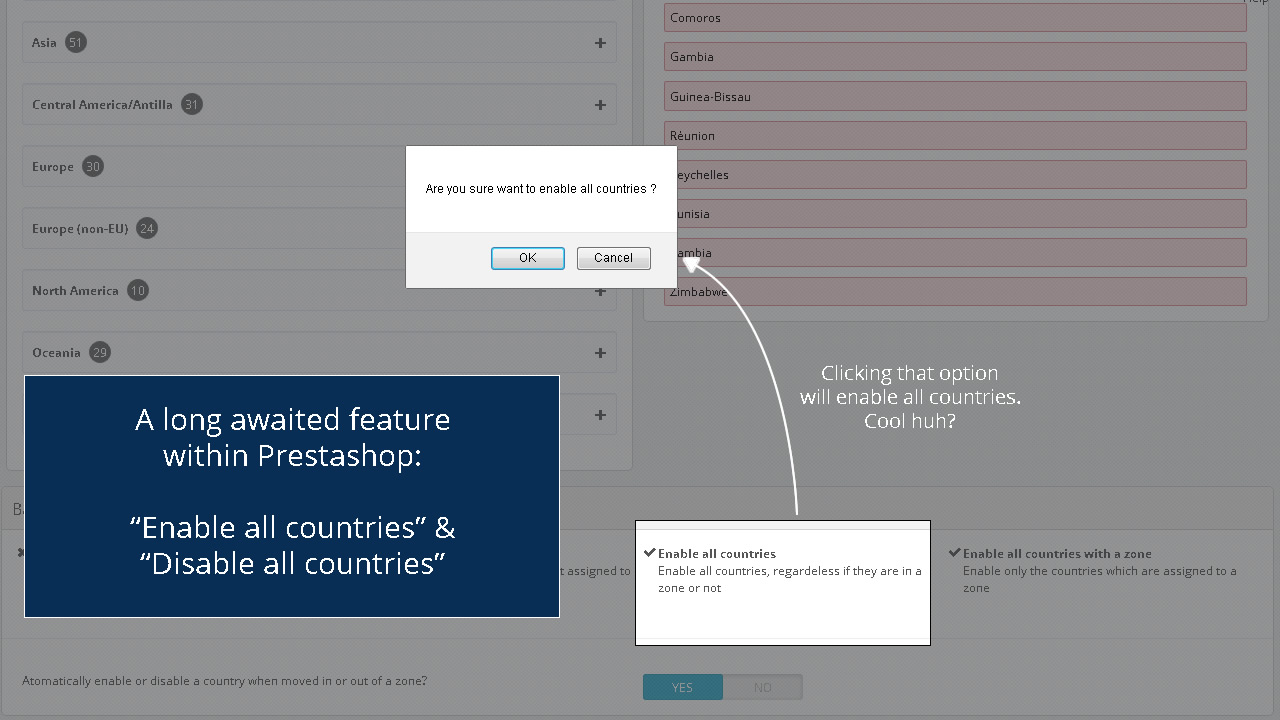1280x720 pixels.
Task: Click the checkmark icon beside Enable all countries
Action: (x=650, y=553)
